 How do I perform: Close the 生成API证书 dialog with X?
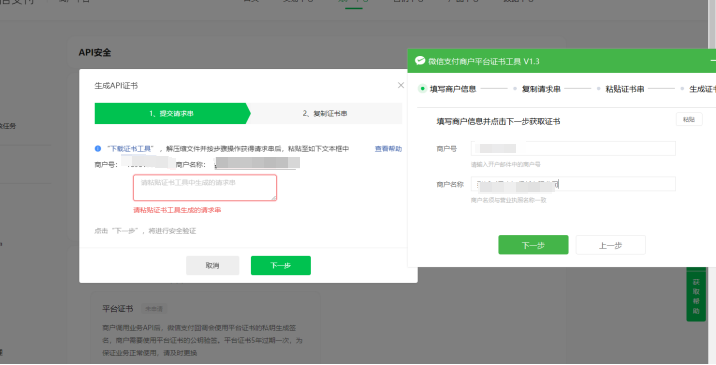coord(400,85)
